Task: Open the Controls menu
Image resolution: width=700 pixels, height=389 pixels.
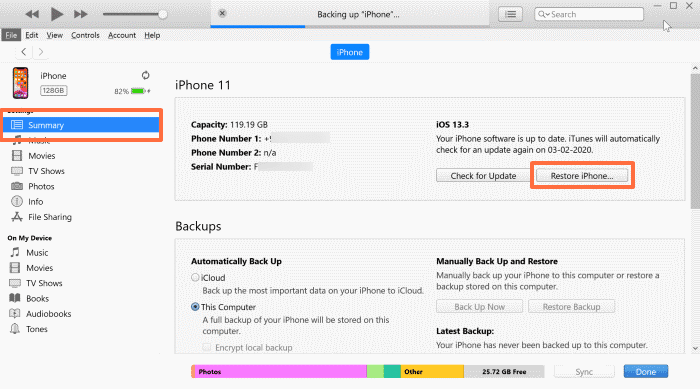Action: point(85,35)
